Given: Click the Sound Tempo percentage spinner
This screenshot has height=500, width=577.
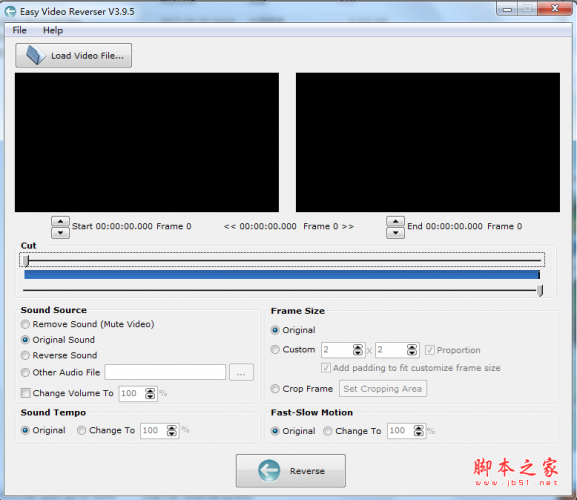Looking at the screenshot, I should click(x=171, y=430).
